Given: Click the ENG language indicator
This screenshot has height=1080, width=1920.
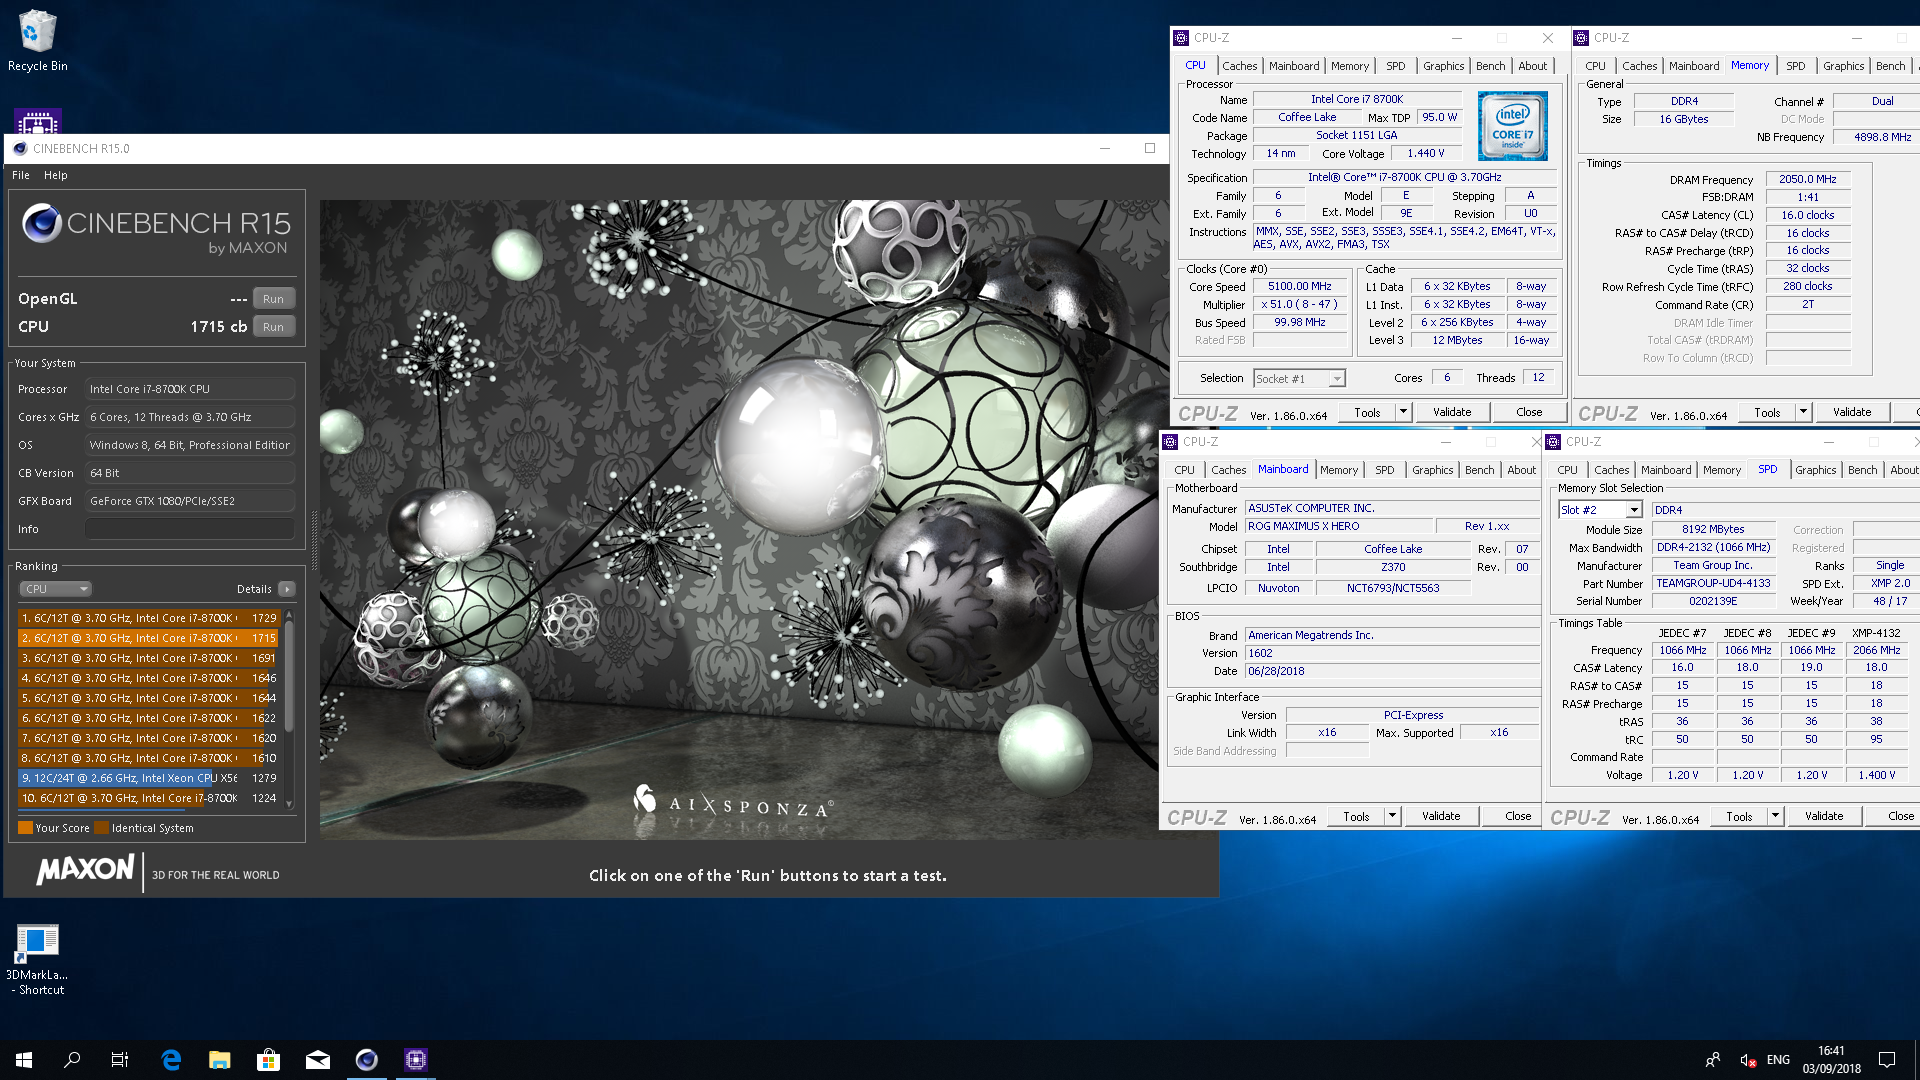Looking at the screenshot, I should click(x=1778, y=1060).
